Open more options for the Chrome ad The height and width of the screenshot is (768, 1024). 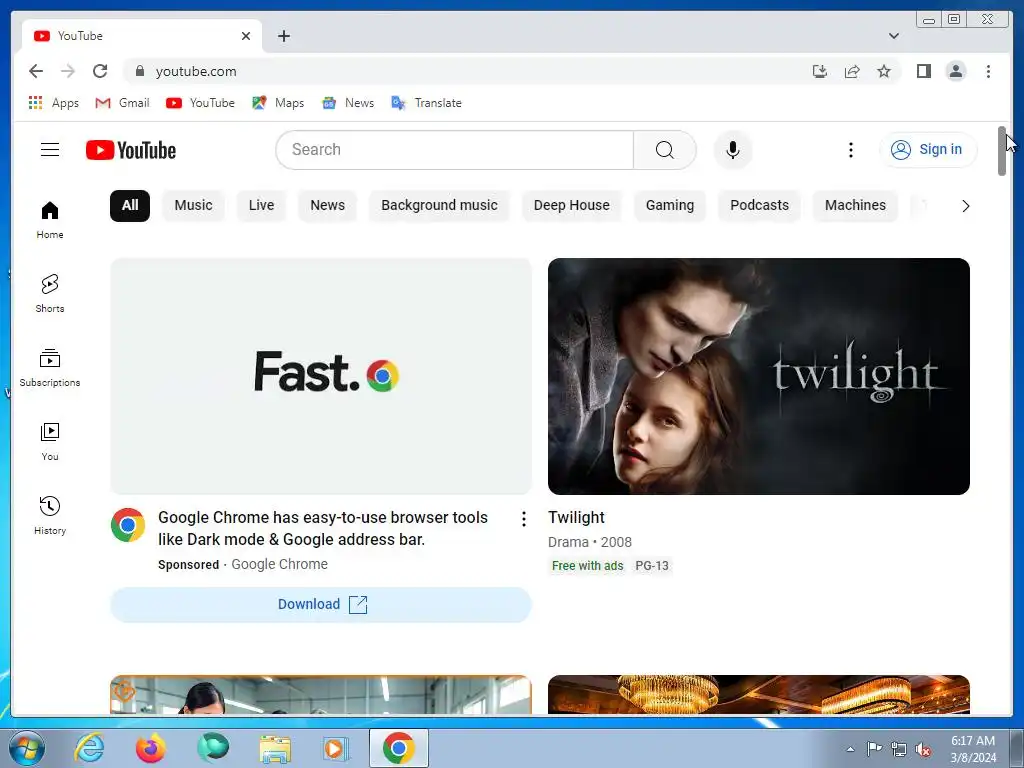coord(524,519)
